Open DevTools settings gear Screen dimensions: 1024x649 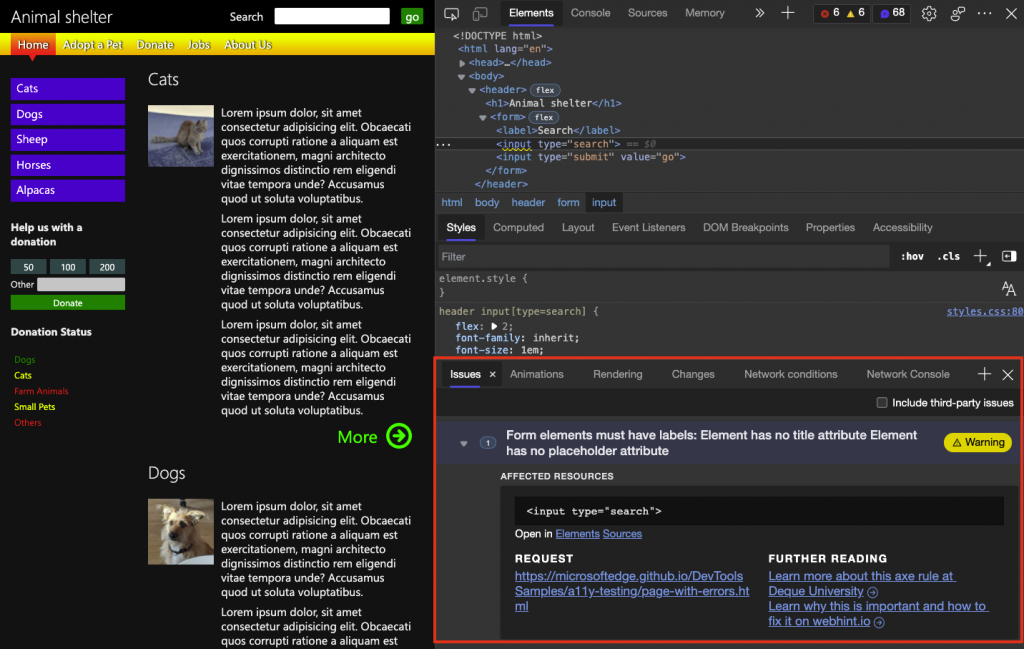tap(929, 13)
